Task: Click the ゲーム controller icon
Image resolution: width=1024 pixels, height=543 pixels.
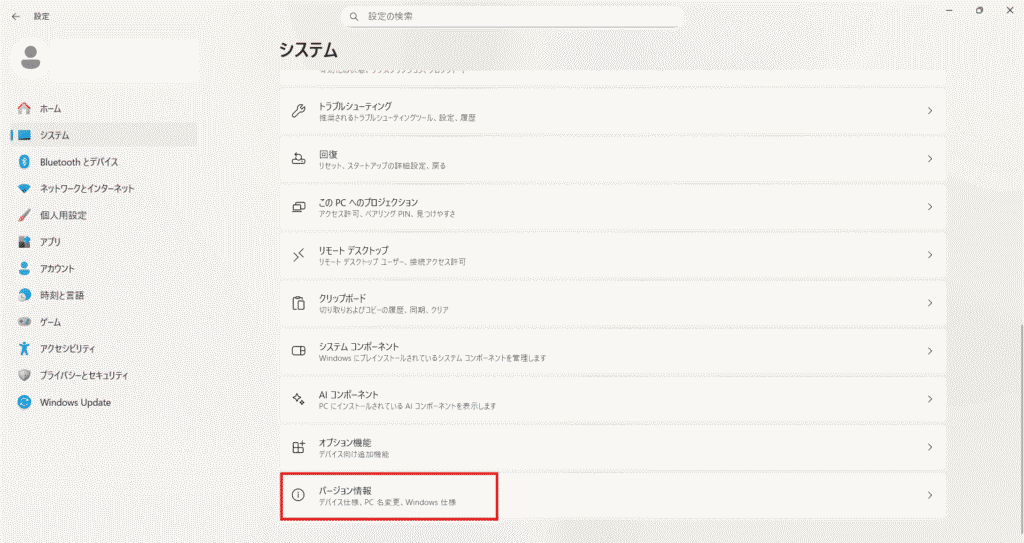Action: click(x=24, y=322)
